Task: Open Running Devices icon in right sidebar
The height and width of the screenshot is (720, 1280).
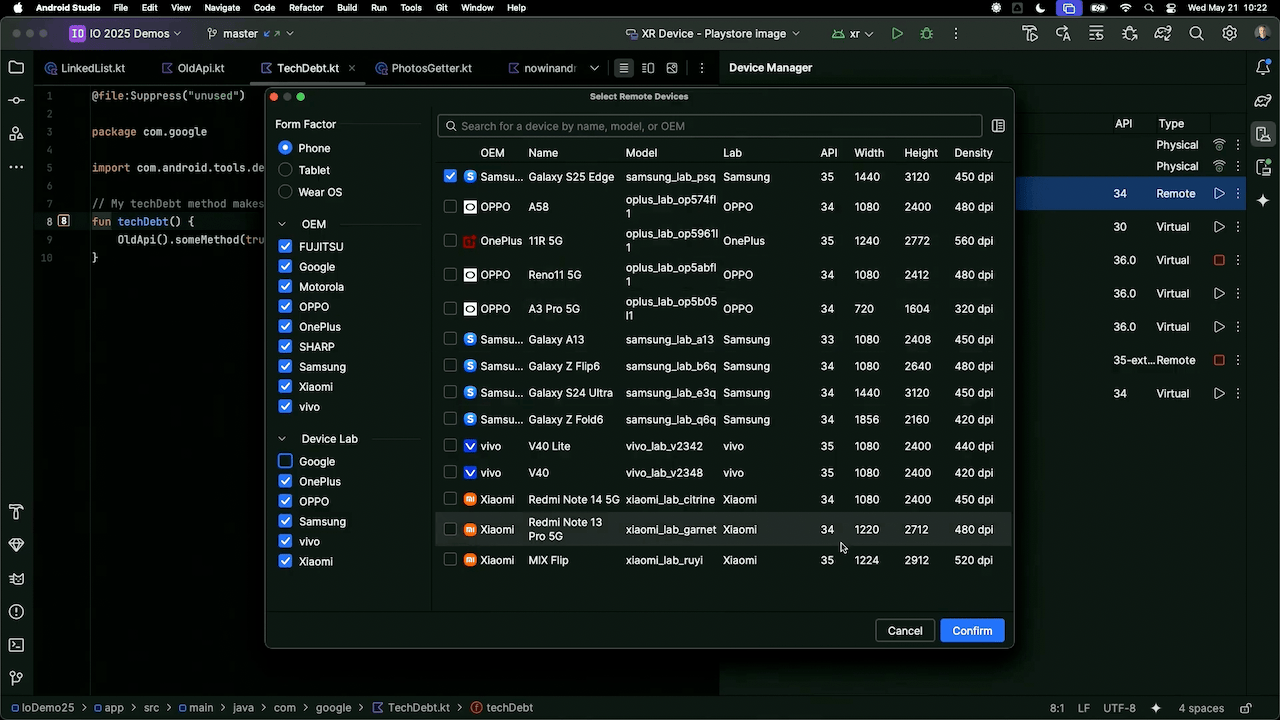Action: tap(1263, 167)
